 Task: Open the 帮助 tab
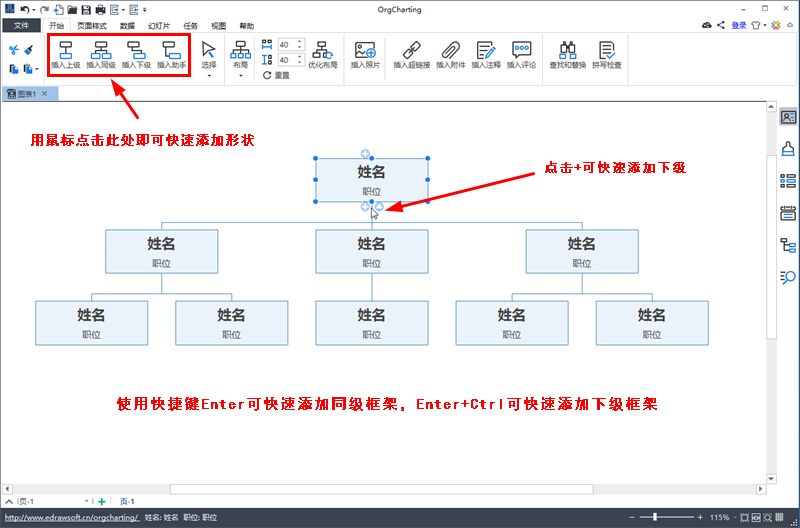[246, 26]
